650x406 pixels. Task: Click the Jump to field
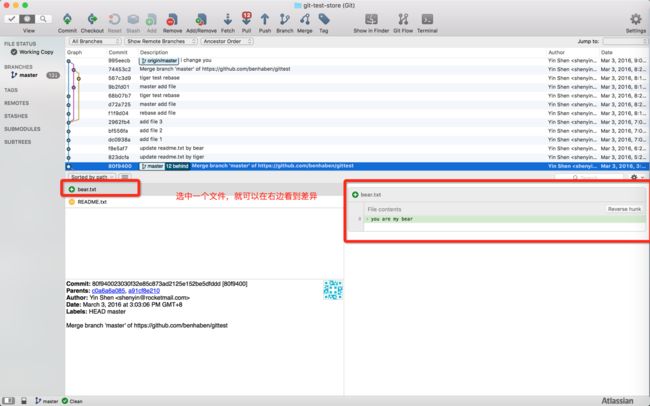pos(625,41)
